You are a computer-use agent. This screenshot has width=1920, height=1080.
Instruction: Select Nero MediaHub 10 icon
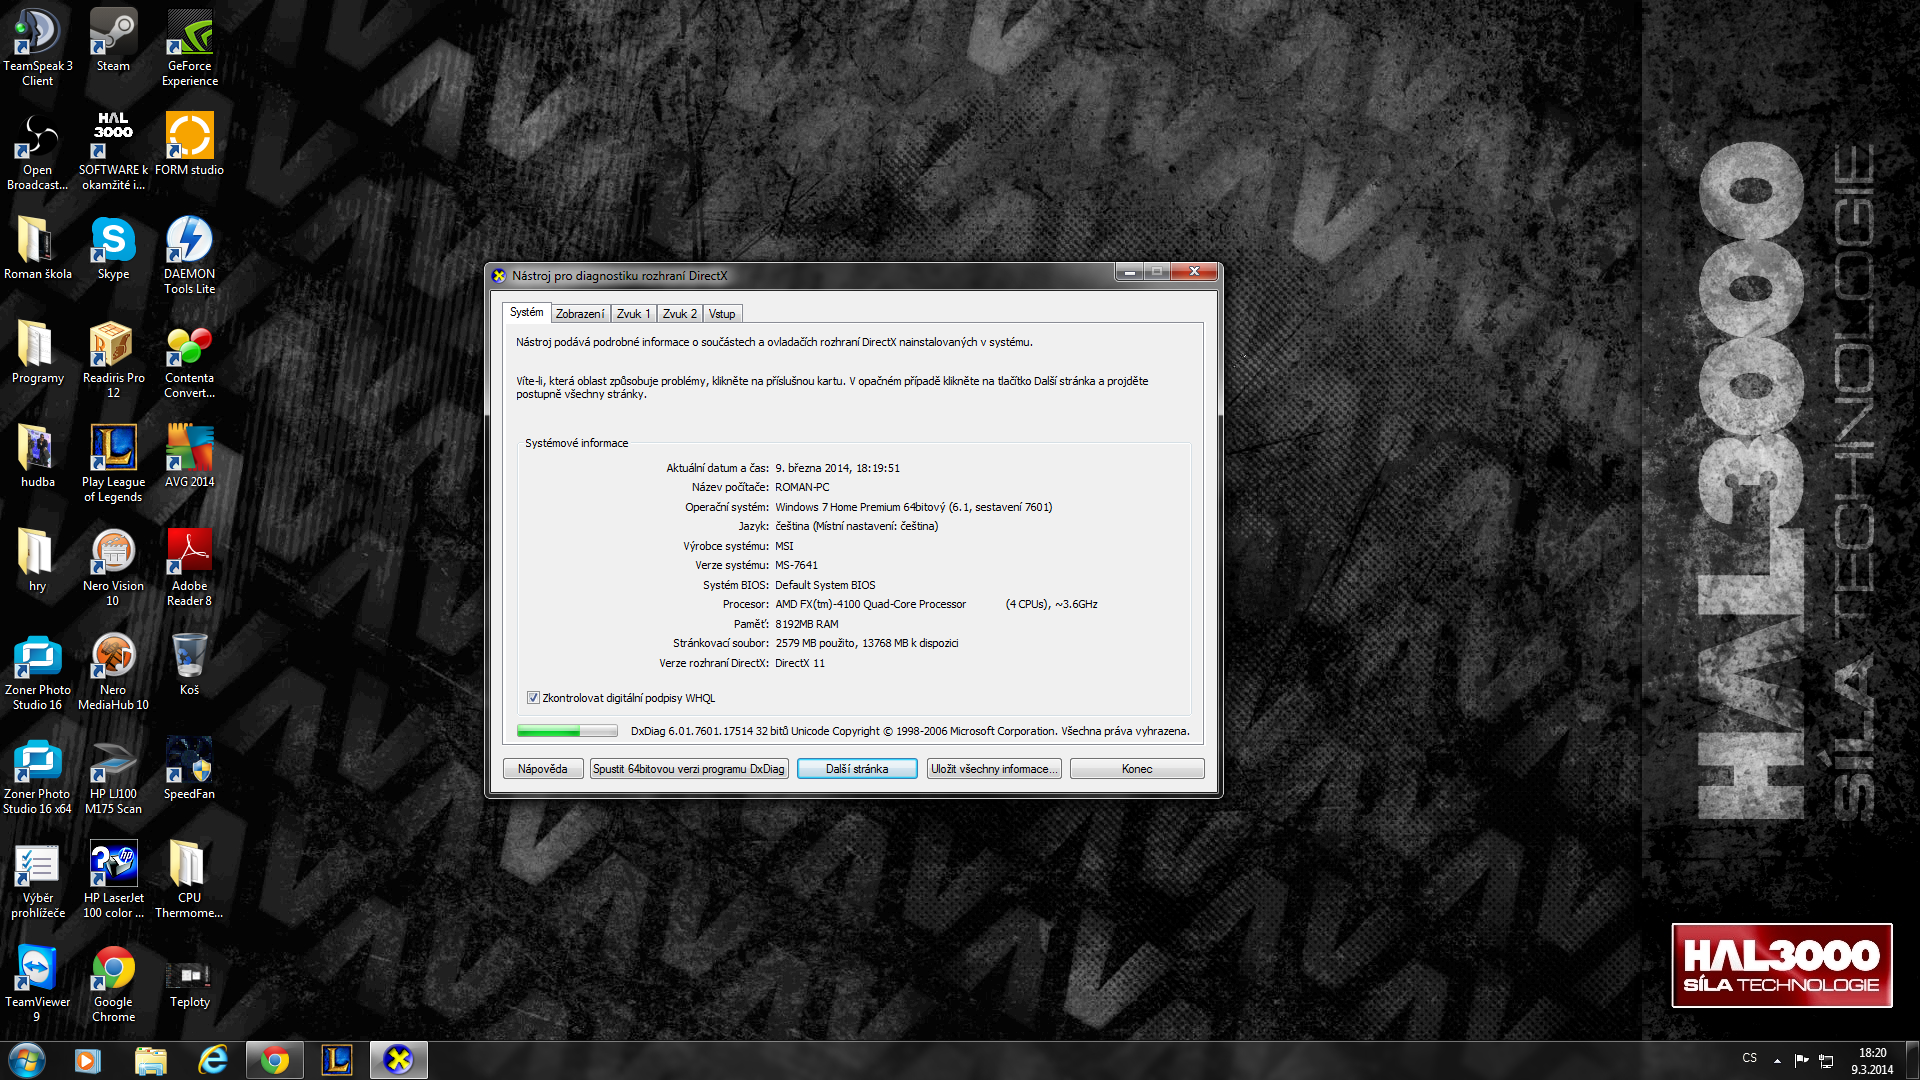pos(113,671)
